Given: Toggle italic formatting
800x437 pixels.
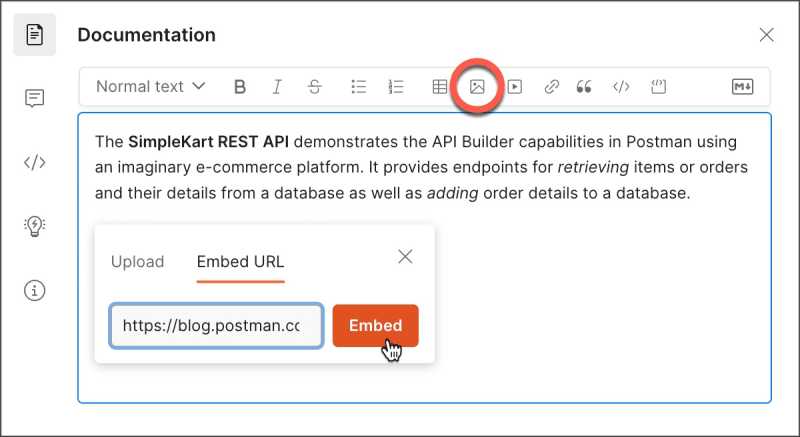Looking at the screenshot, I should tap(277, 87).
